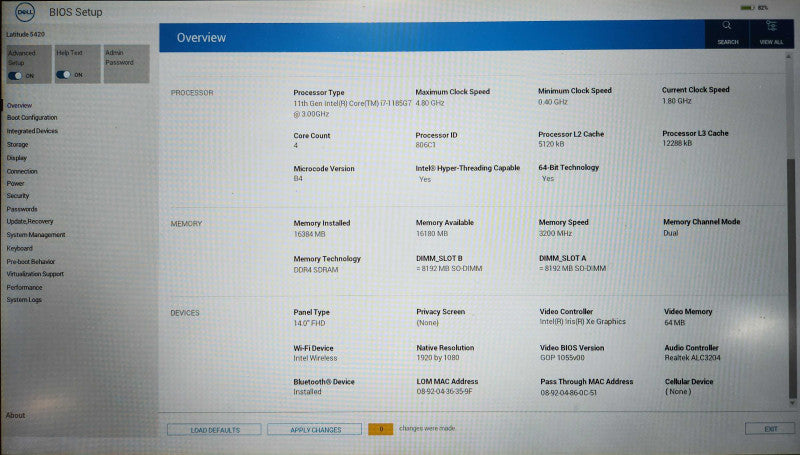Open the View All panel
The height and width of the screenshot is (455, 800).
tap(771, 33)
